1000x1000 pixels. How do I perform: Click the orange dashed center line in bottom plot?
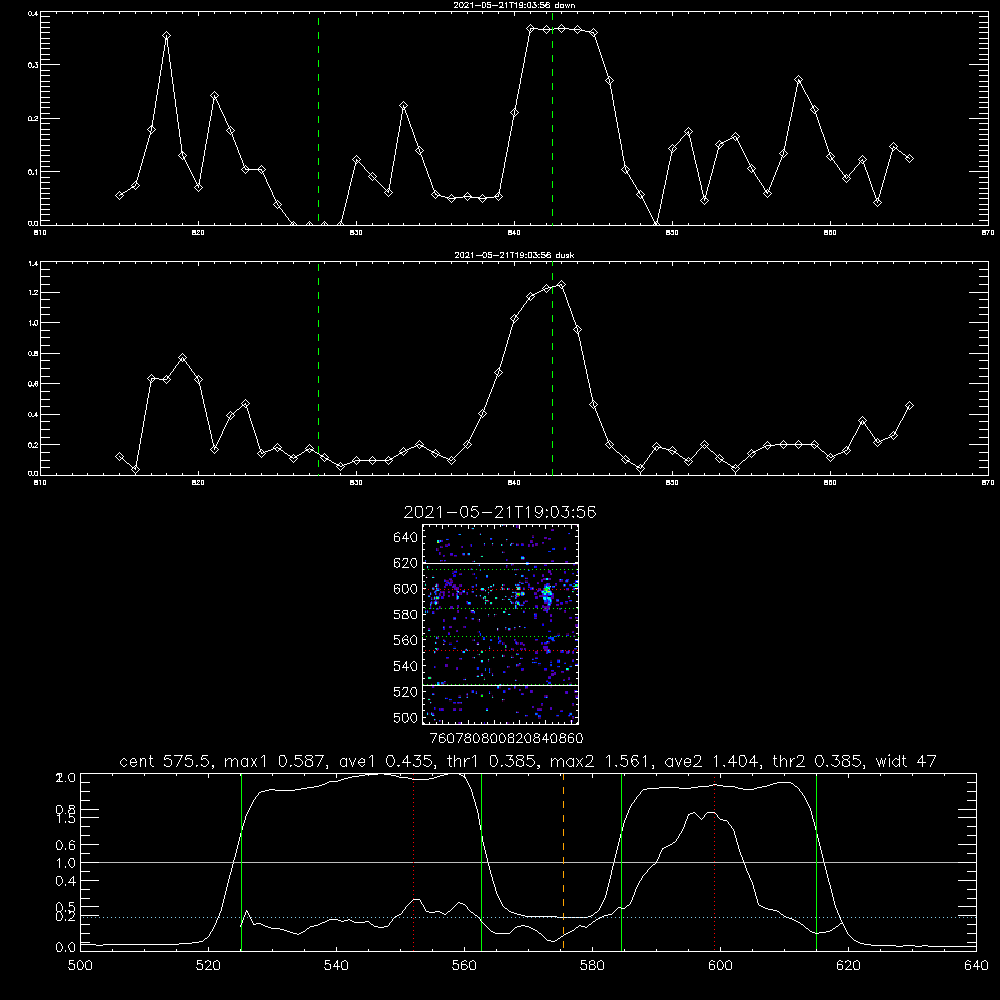point(563,862)
